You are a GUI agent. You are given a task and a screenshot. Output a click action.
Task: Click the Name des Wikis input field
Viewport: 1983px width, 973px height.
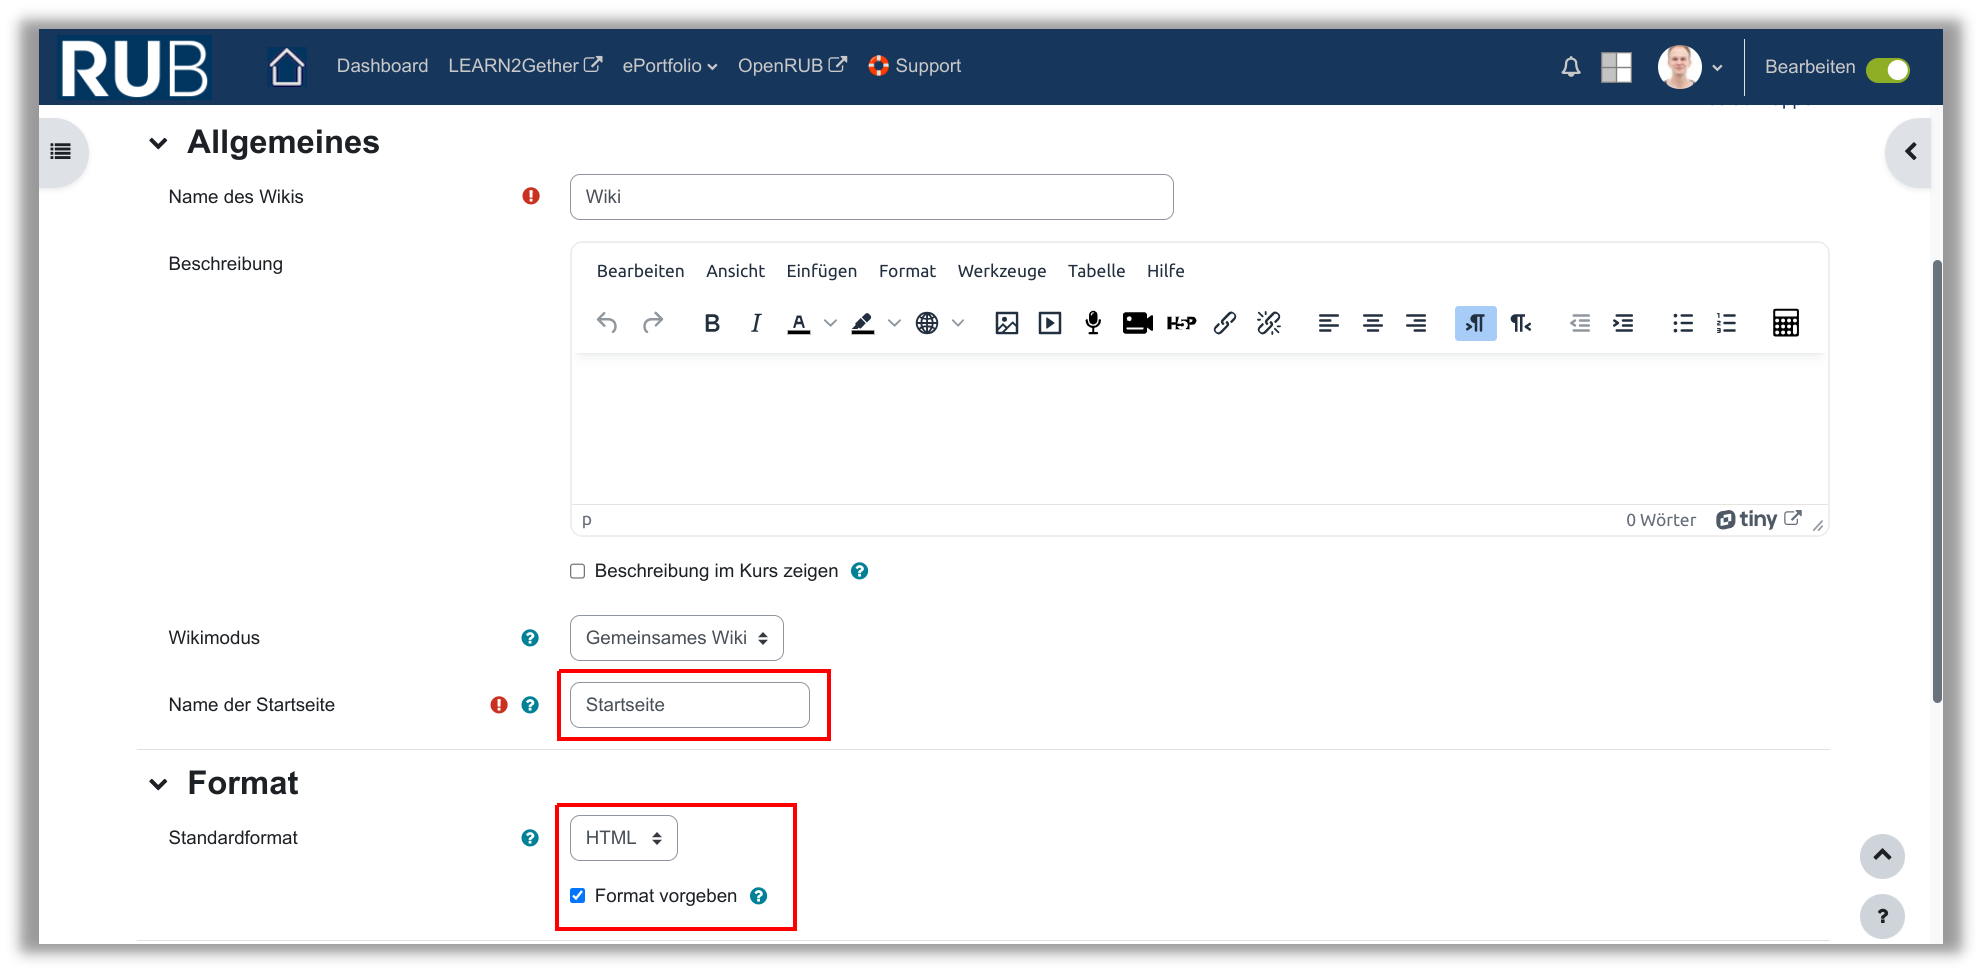coord(871,197)
